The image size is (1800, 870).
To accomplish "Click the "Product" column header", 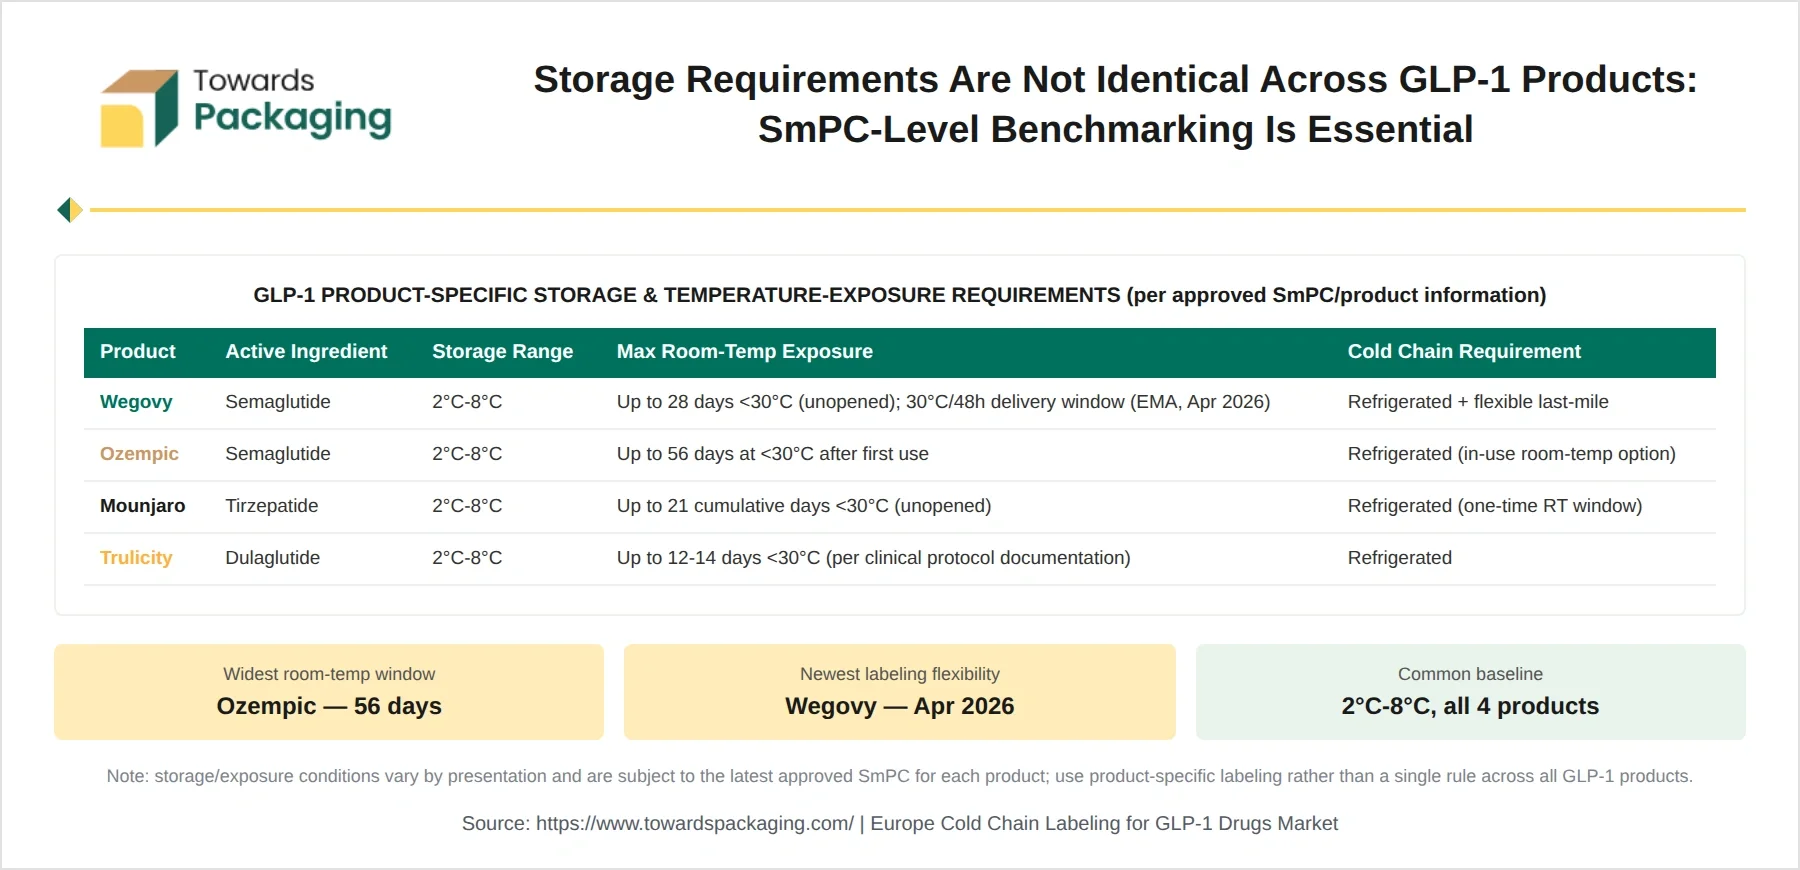I will click(138, 352).
